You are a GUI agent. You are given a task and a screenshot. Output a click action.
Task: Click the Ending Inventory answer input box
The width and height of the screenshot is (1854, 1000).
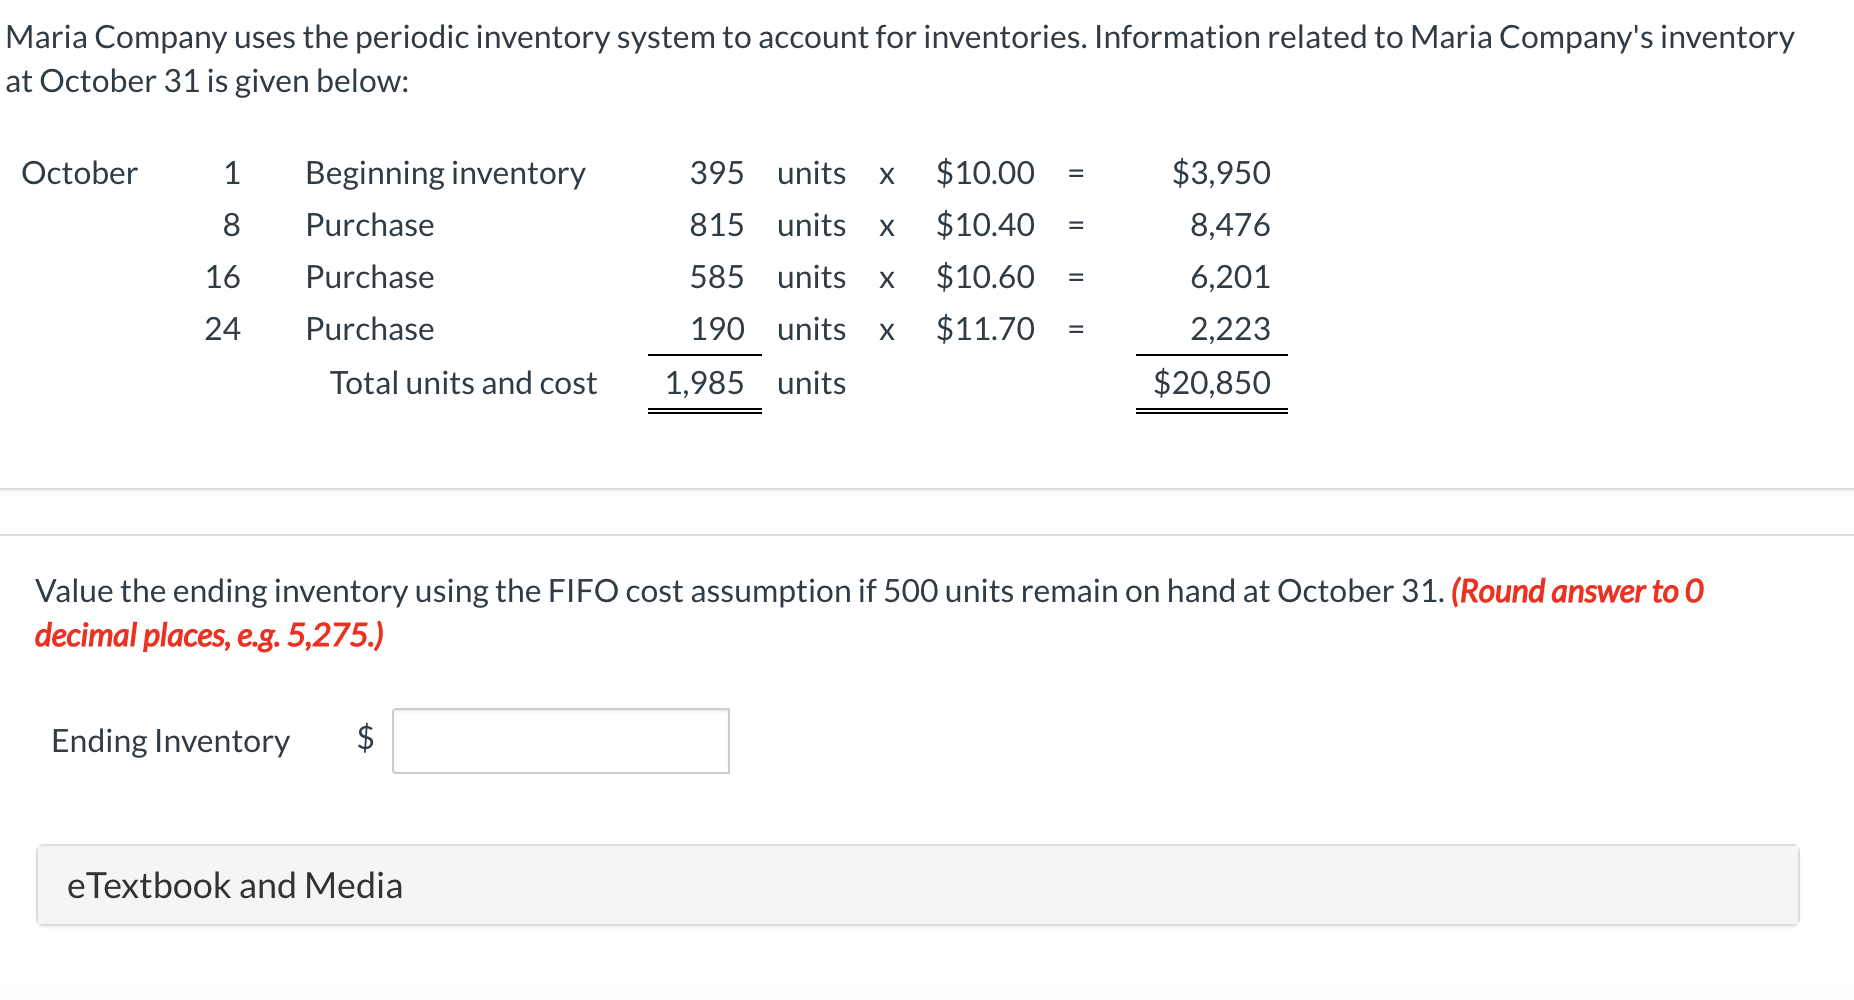tap(560, 741)
